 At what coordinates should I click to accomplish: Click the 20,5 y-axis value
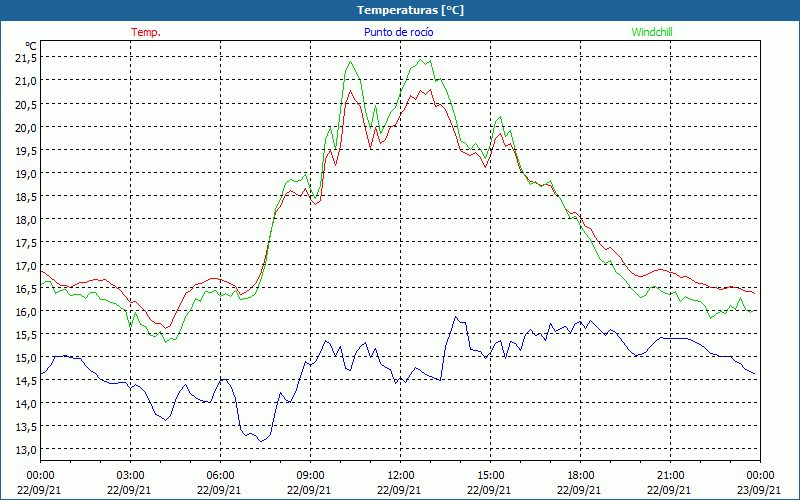point(26,104)
